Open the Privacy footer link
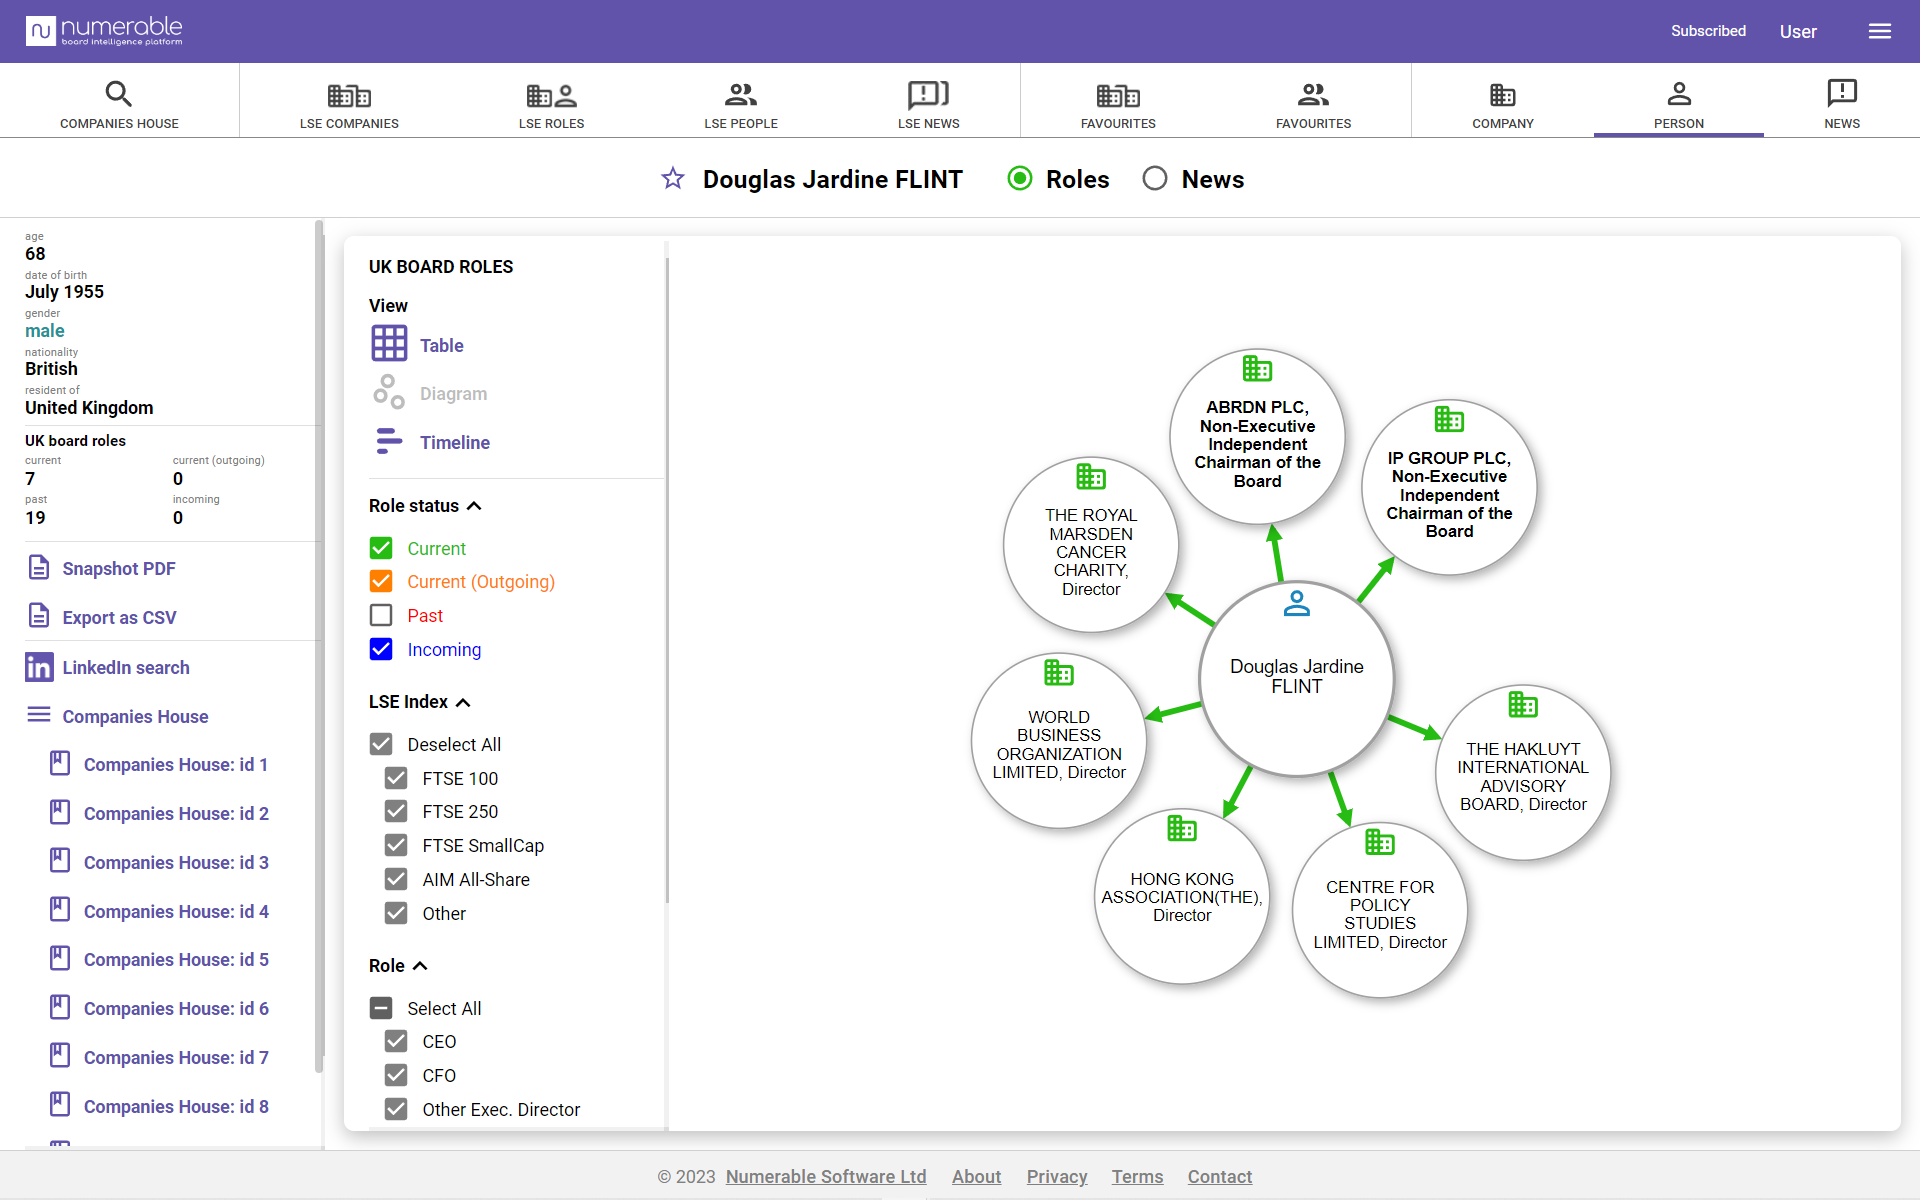This screenshot has width=1920, height=1200. [1057, 1177]
